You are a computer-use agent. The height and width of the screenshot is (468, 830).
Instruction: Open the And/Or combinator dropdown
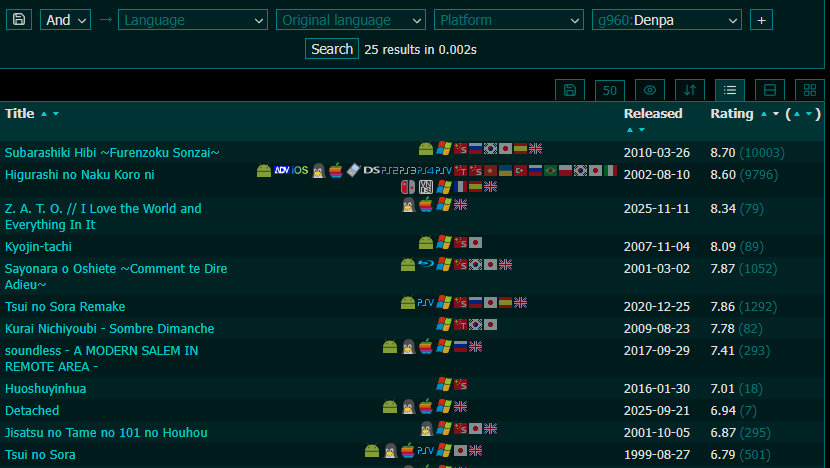click(66, 20)
